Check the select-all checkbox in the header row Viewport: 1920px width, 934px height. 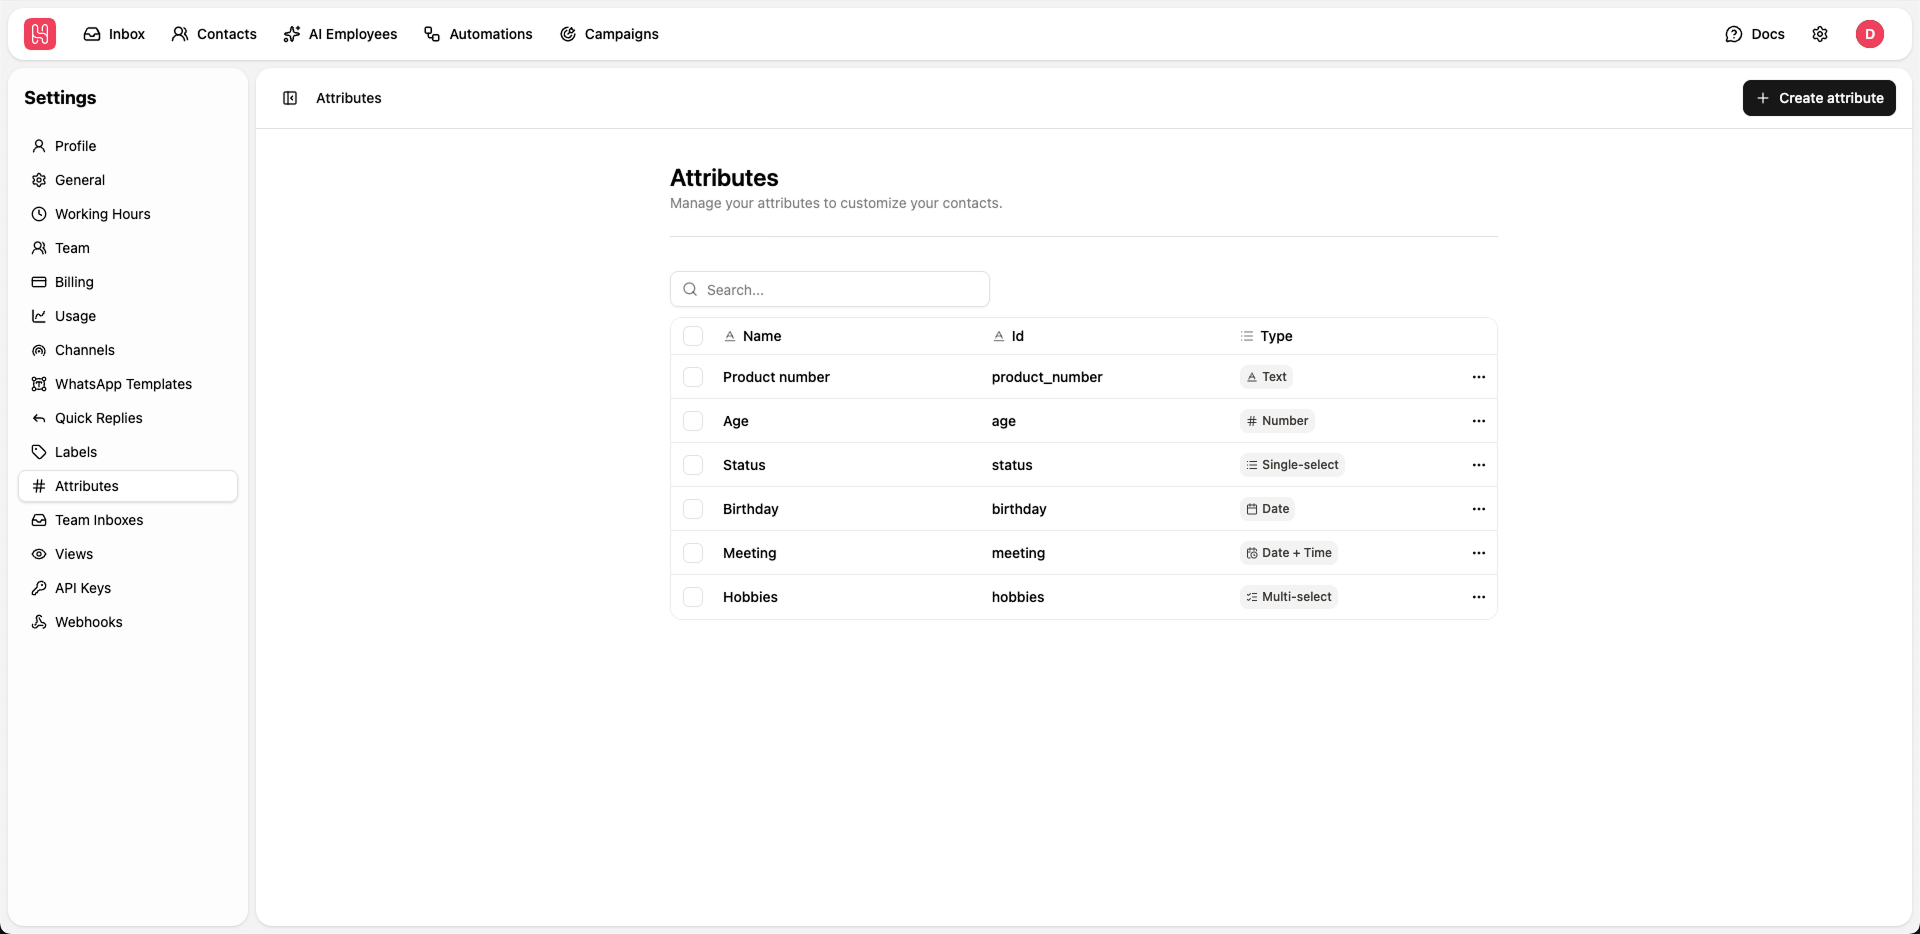pyautogui.click(x=693, y=336)
